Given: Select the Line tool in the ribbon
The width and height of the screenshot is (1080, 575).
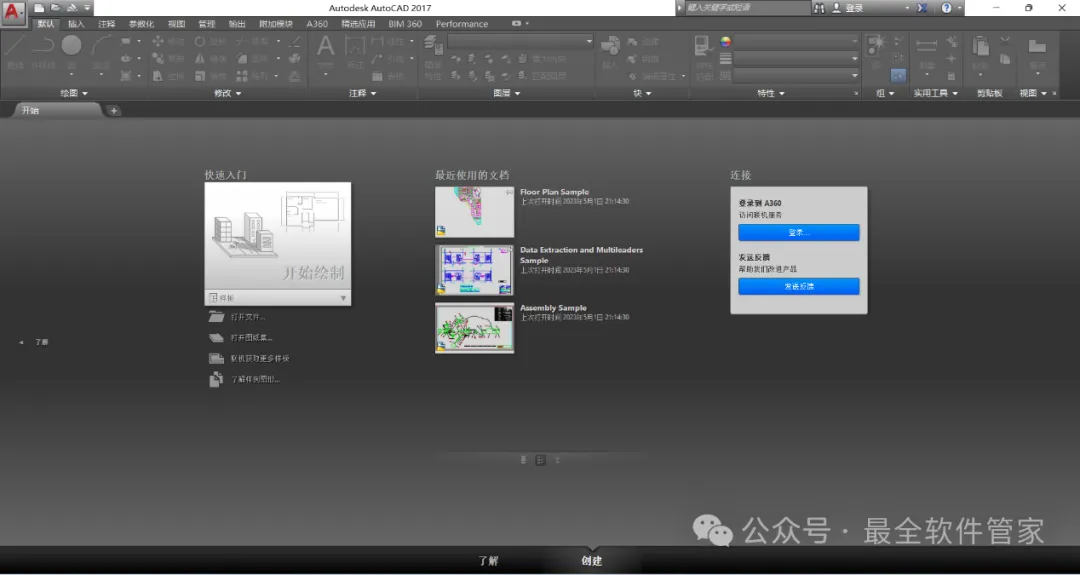Looking at the screenshot, I should coord(15,46).
